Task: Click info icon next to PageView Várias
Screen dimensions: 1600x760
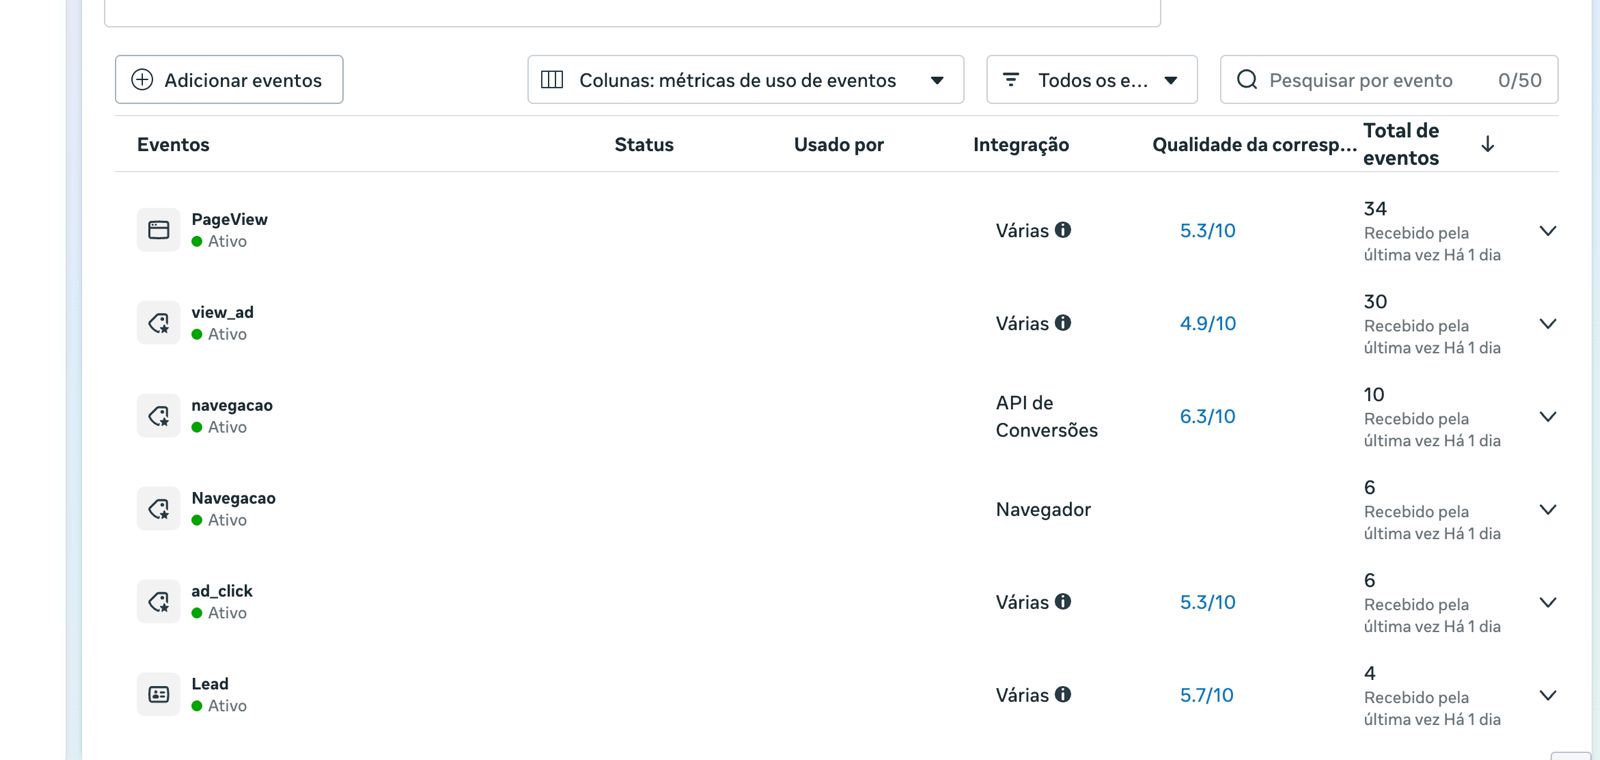Action: click(1063, 230)
